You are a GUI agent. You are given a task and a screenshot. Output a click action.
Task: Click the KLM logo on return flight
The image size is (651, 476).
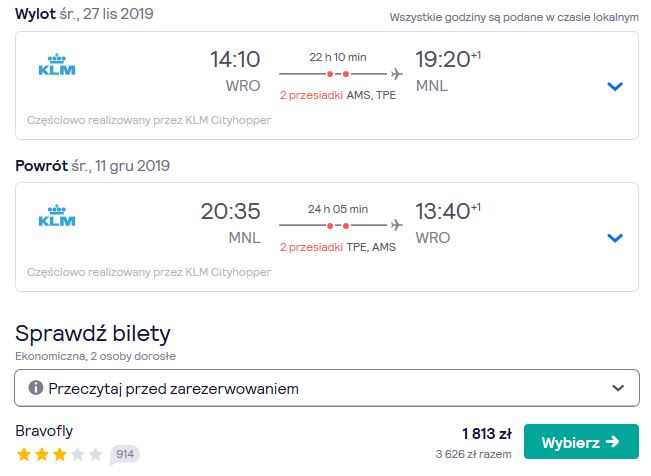pos(57,216)
